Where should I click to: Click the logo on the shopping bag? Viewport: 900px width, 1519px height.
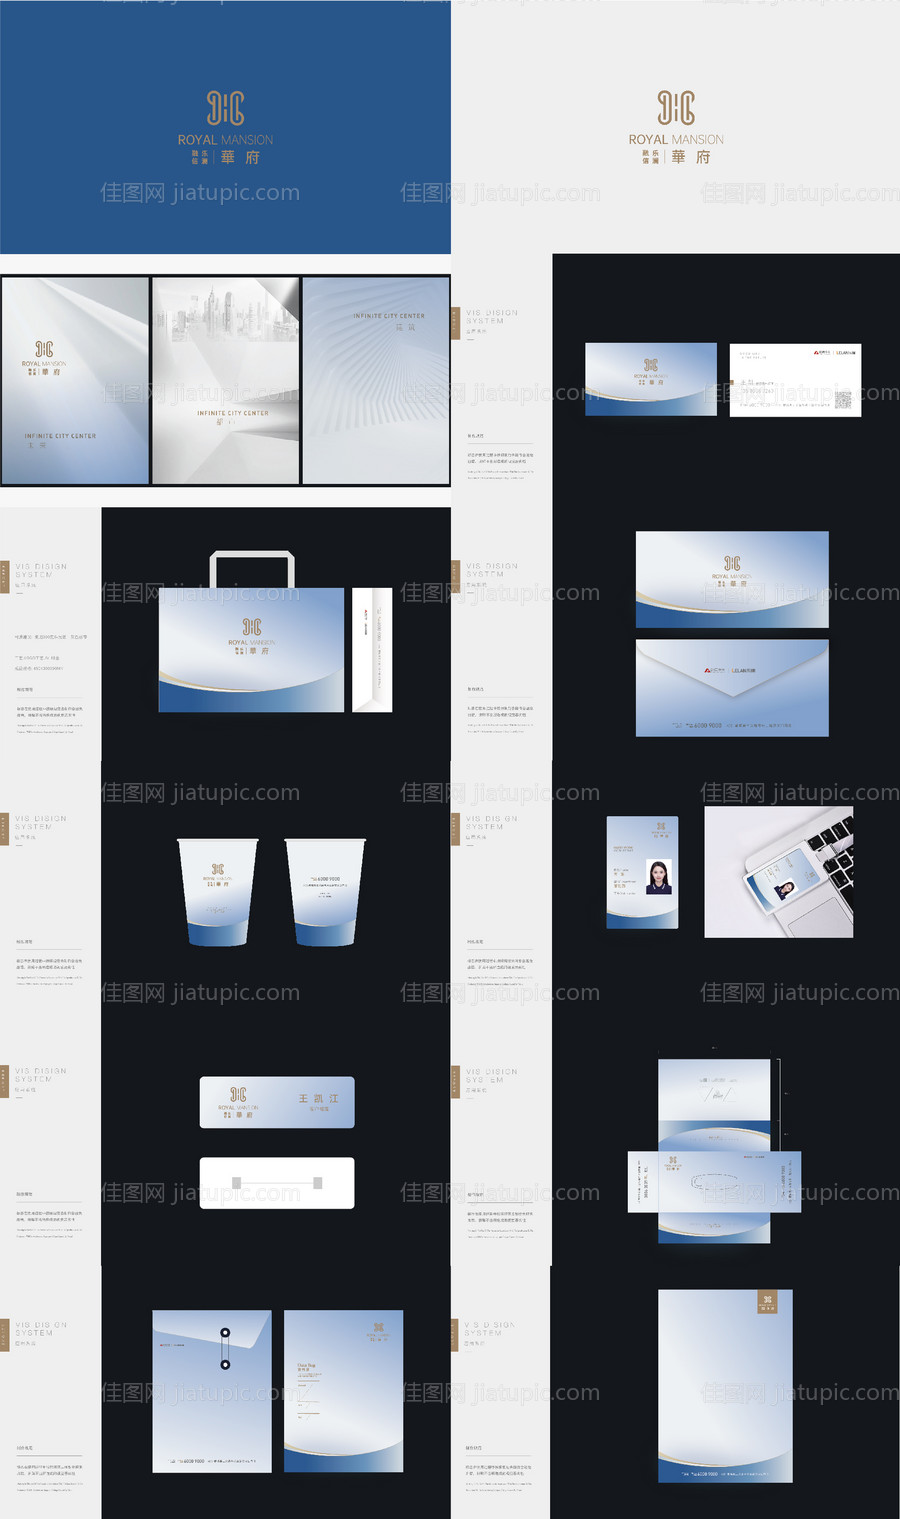point(252,628)
